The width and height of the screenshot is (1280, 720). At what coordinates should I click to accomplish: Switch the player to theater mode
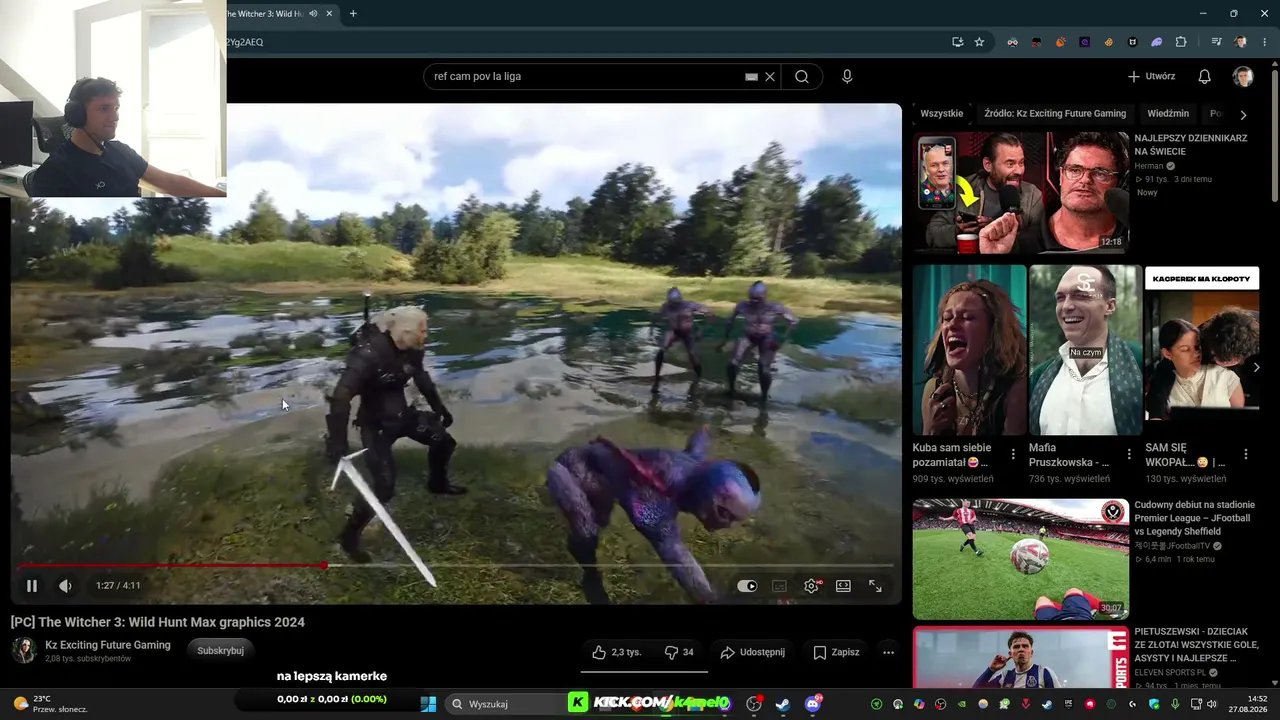pos(843,586)
